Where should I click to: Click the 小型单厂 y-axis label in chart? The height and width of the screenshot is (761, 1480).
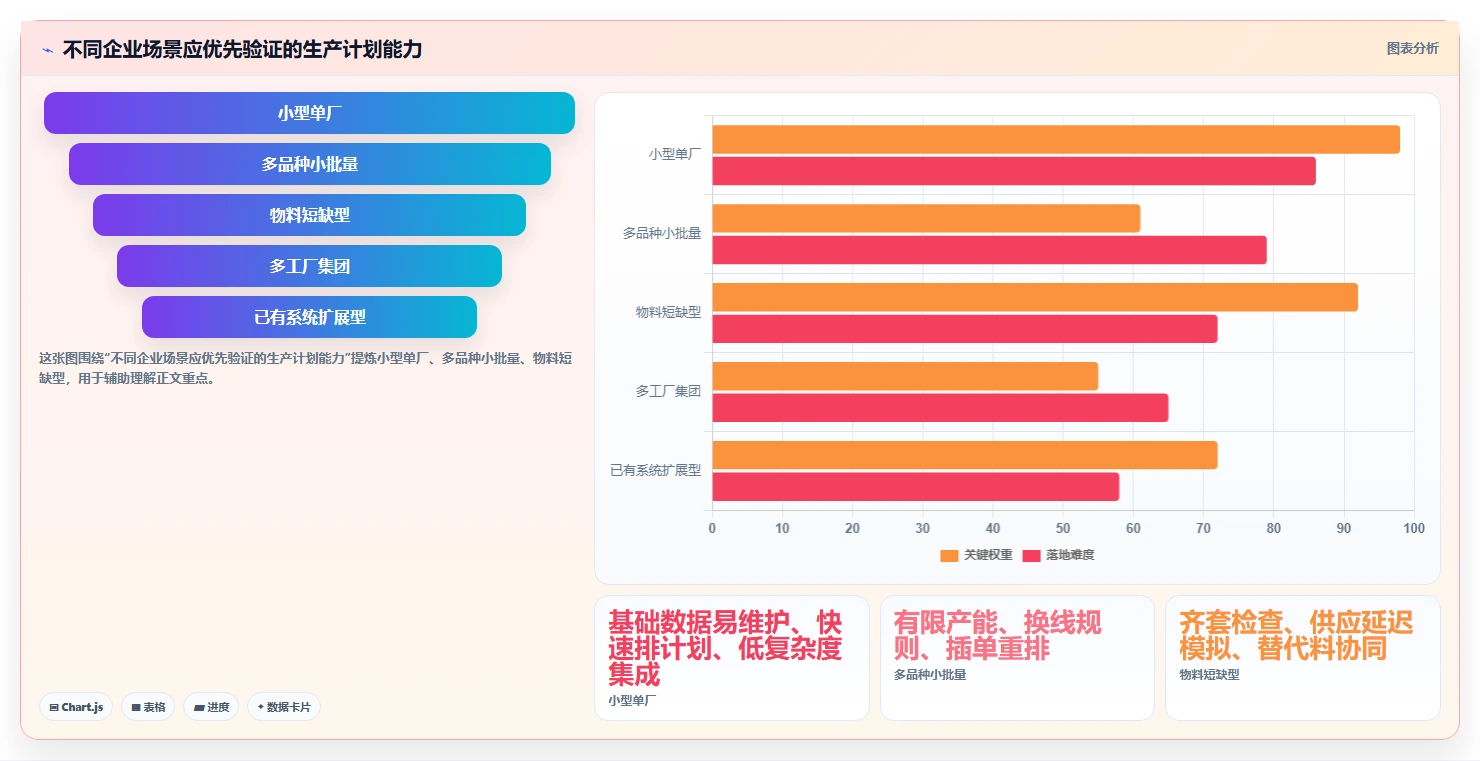(675, 154)
